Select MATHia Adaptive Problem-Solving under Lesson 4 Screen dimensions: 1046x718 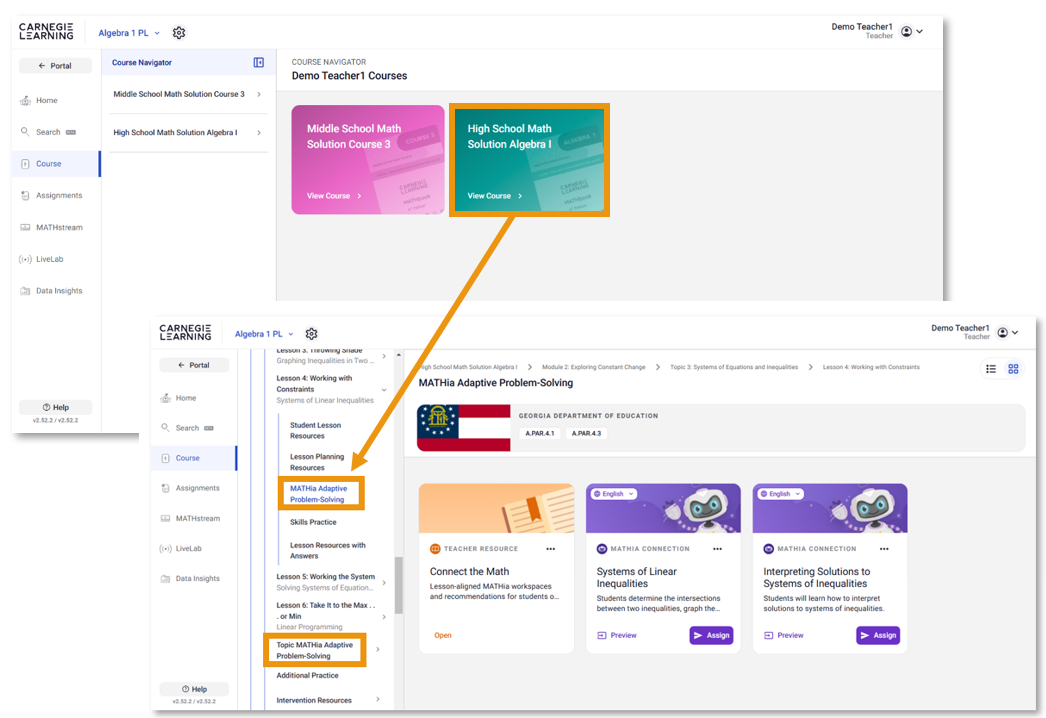point(319,494)
